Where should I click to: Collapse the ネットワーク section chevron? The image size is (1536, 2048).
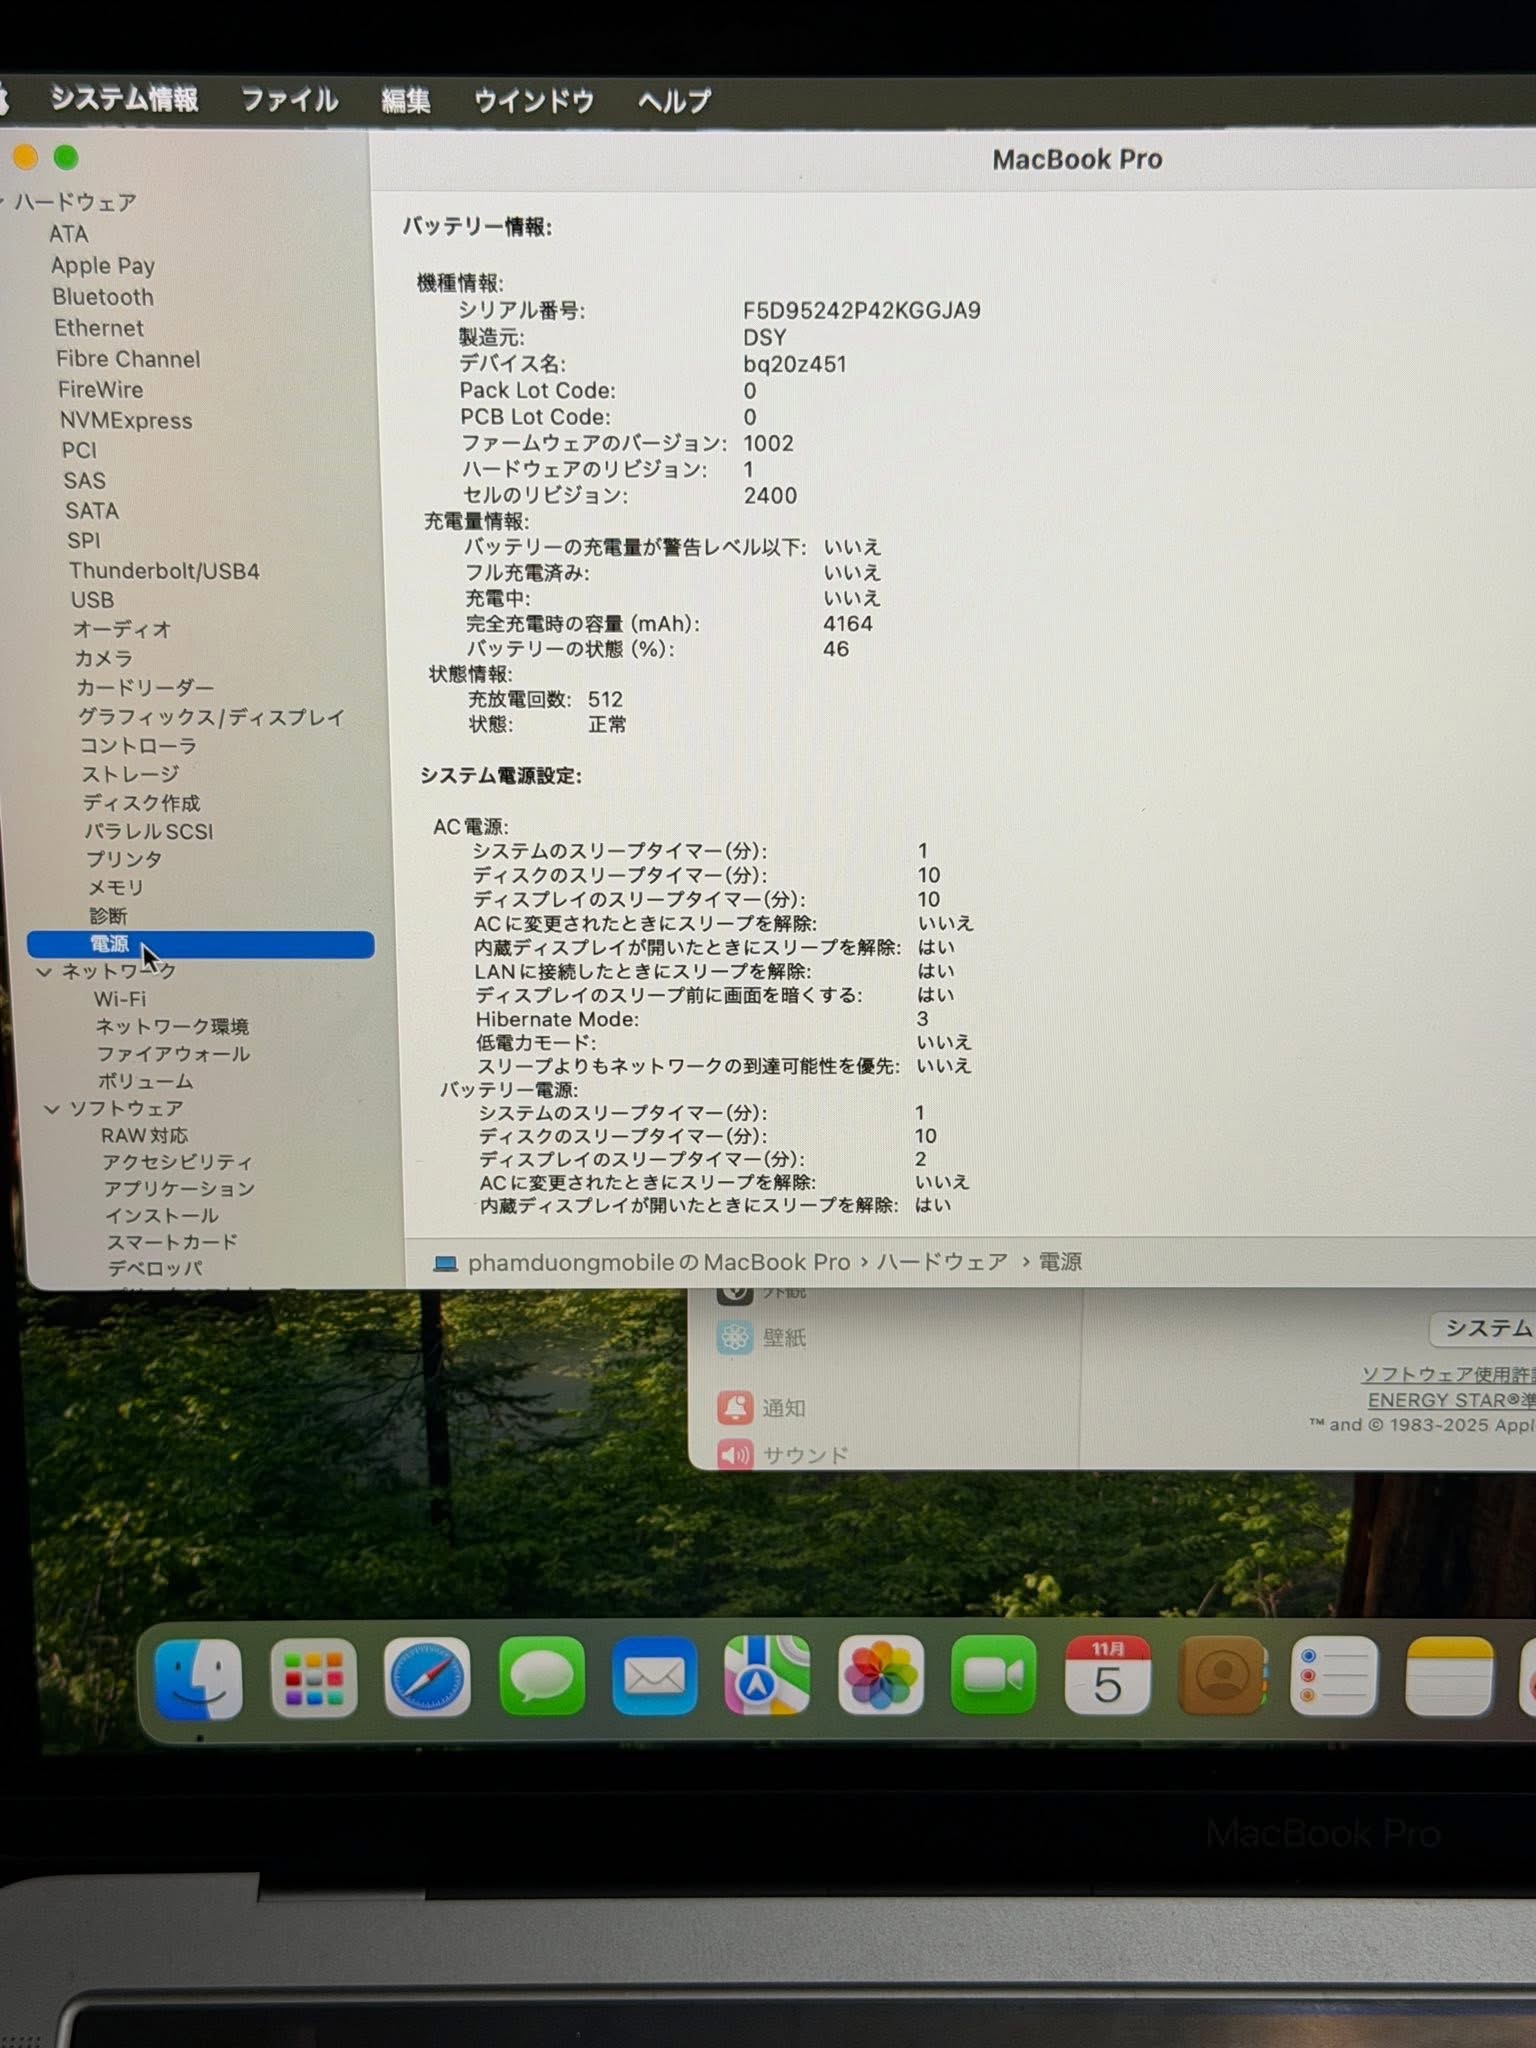[x=44, y=971]
